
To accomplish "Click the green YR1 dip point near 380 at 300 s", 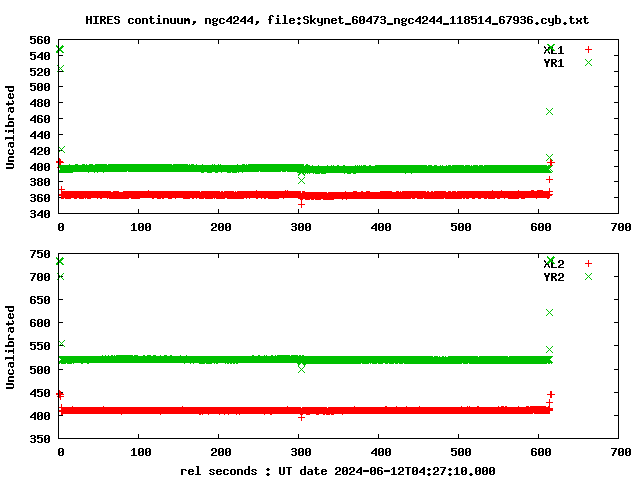I will (301, 180).
